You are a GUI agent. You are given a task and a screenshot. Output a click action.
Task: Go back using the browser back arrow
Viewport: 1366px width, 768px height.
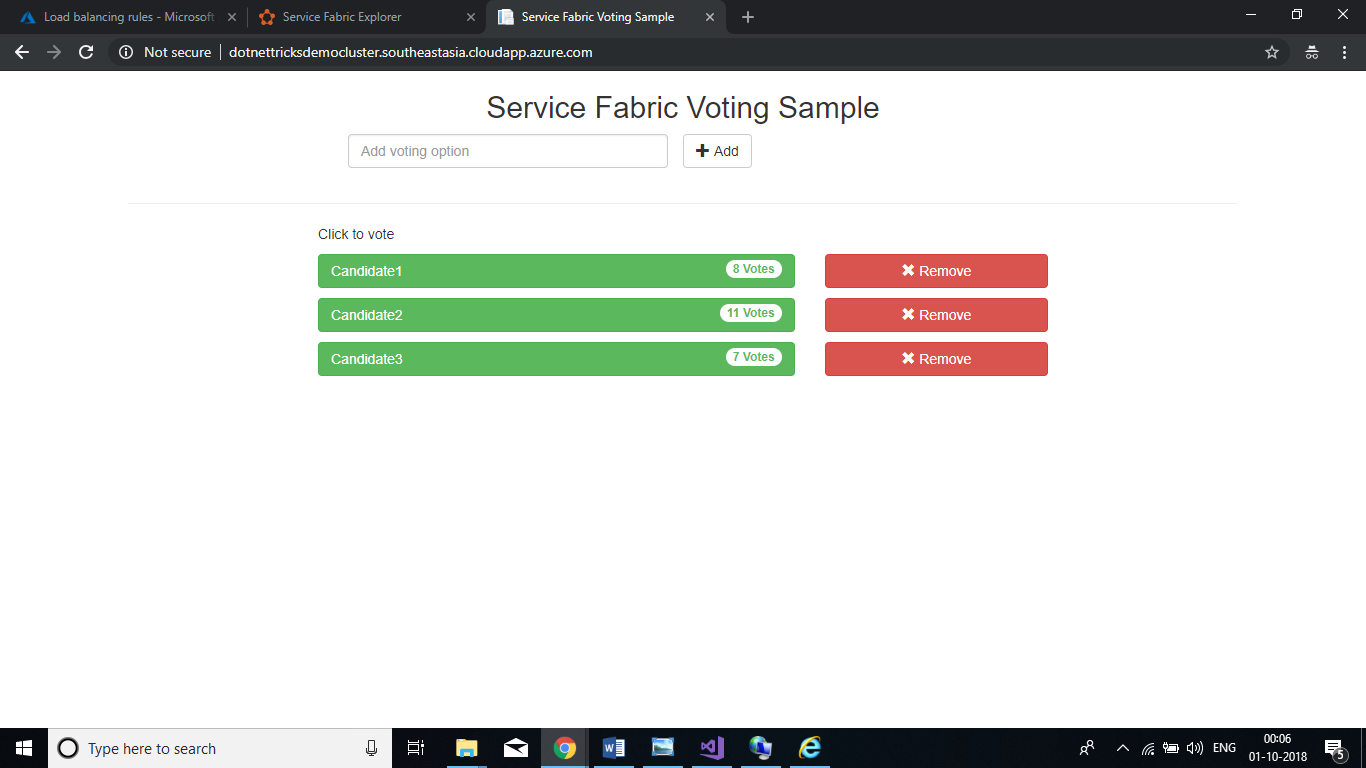pyautogui.click(x=22, y=52)
